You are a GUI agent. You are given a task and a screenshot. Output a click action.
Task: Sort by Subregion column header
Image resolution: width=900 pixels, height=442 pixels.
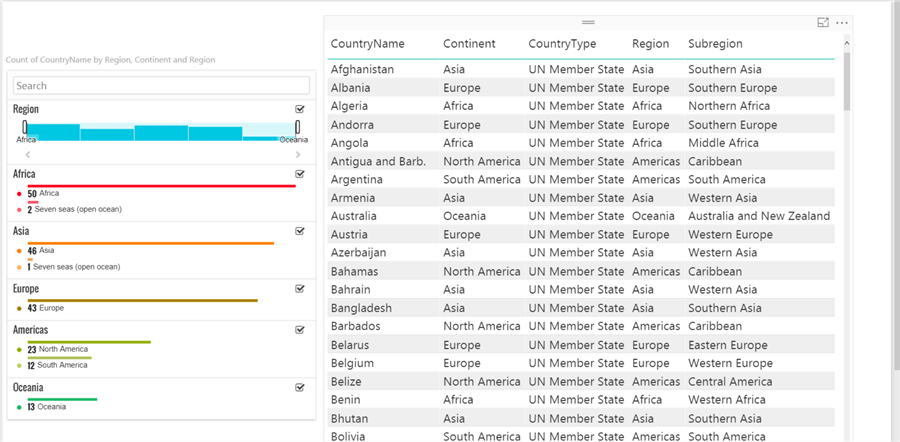(715, 44)
